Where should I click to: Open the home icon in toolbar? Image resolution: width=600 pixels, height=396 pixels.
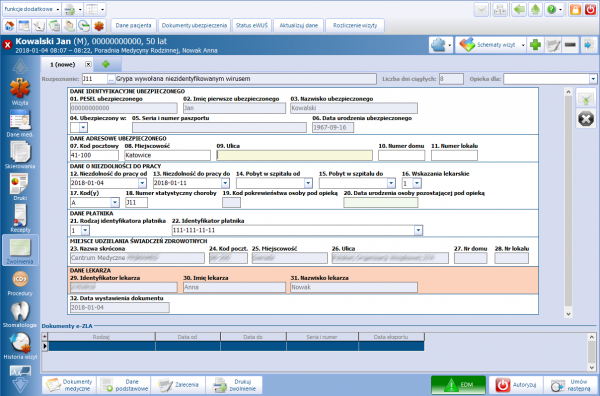click(x=10, y=26)
